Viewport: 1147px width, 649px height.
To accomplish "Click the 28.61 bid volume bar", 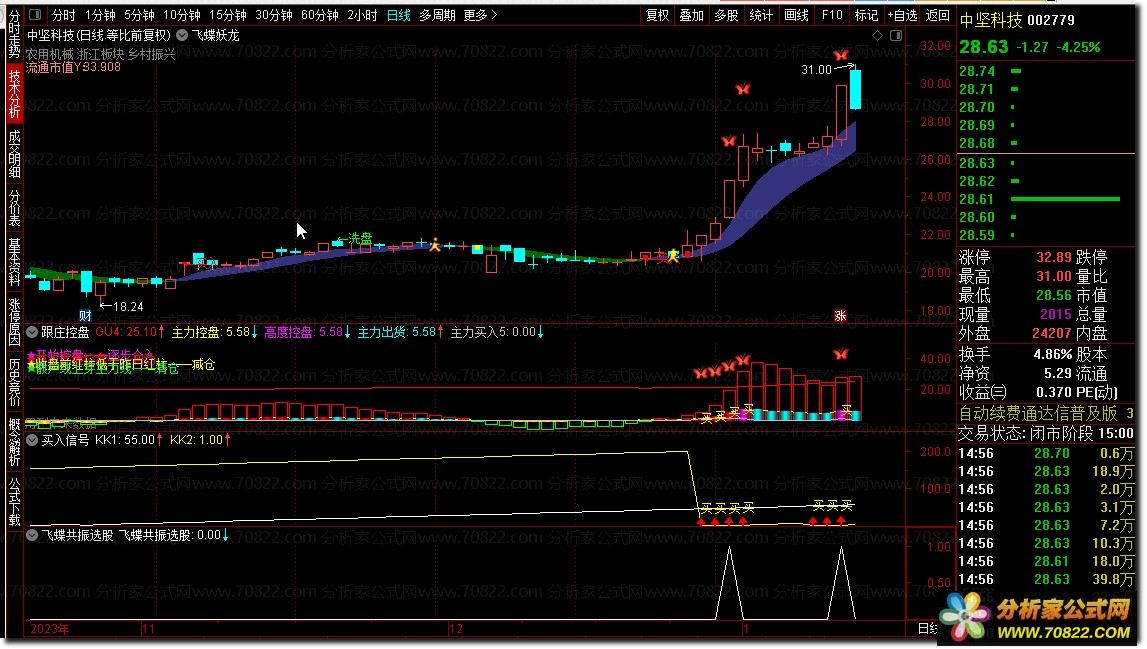I will click(1065, 198).
